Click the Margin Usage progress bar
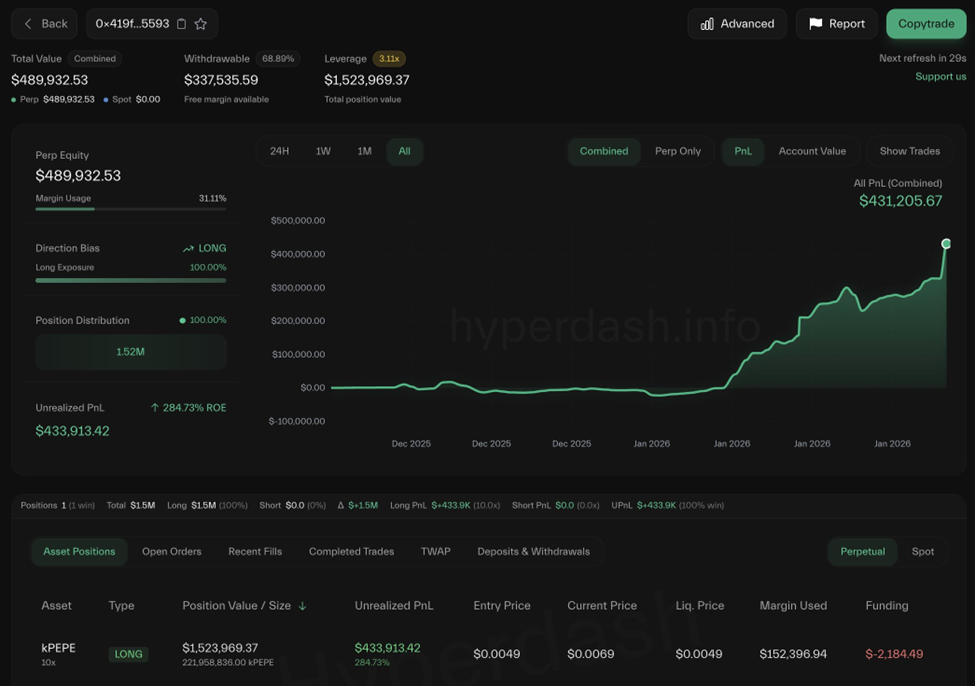This screenshot has width=975, height=686. tap(130, 209)
